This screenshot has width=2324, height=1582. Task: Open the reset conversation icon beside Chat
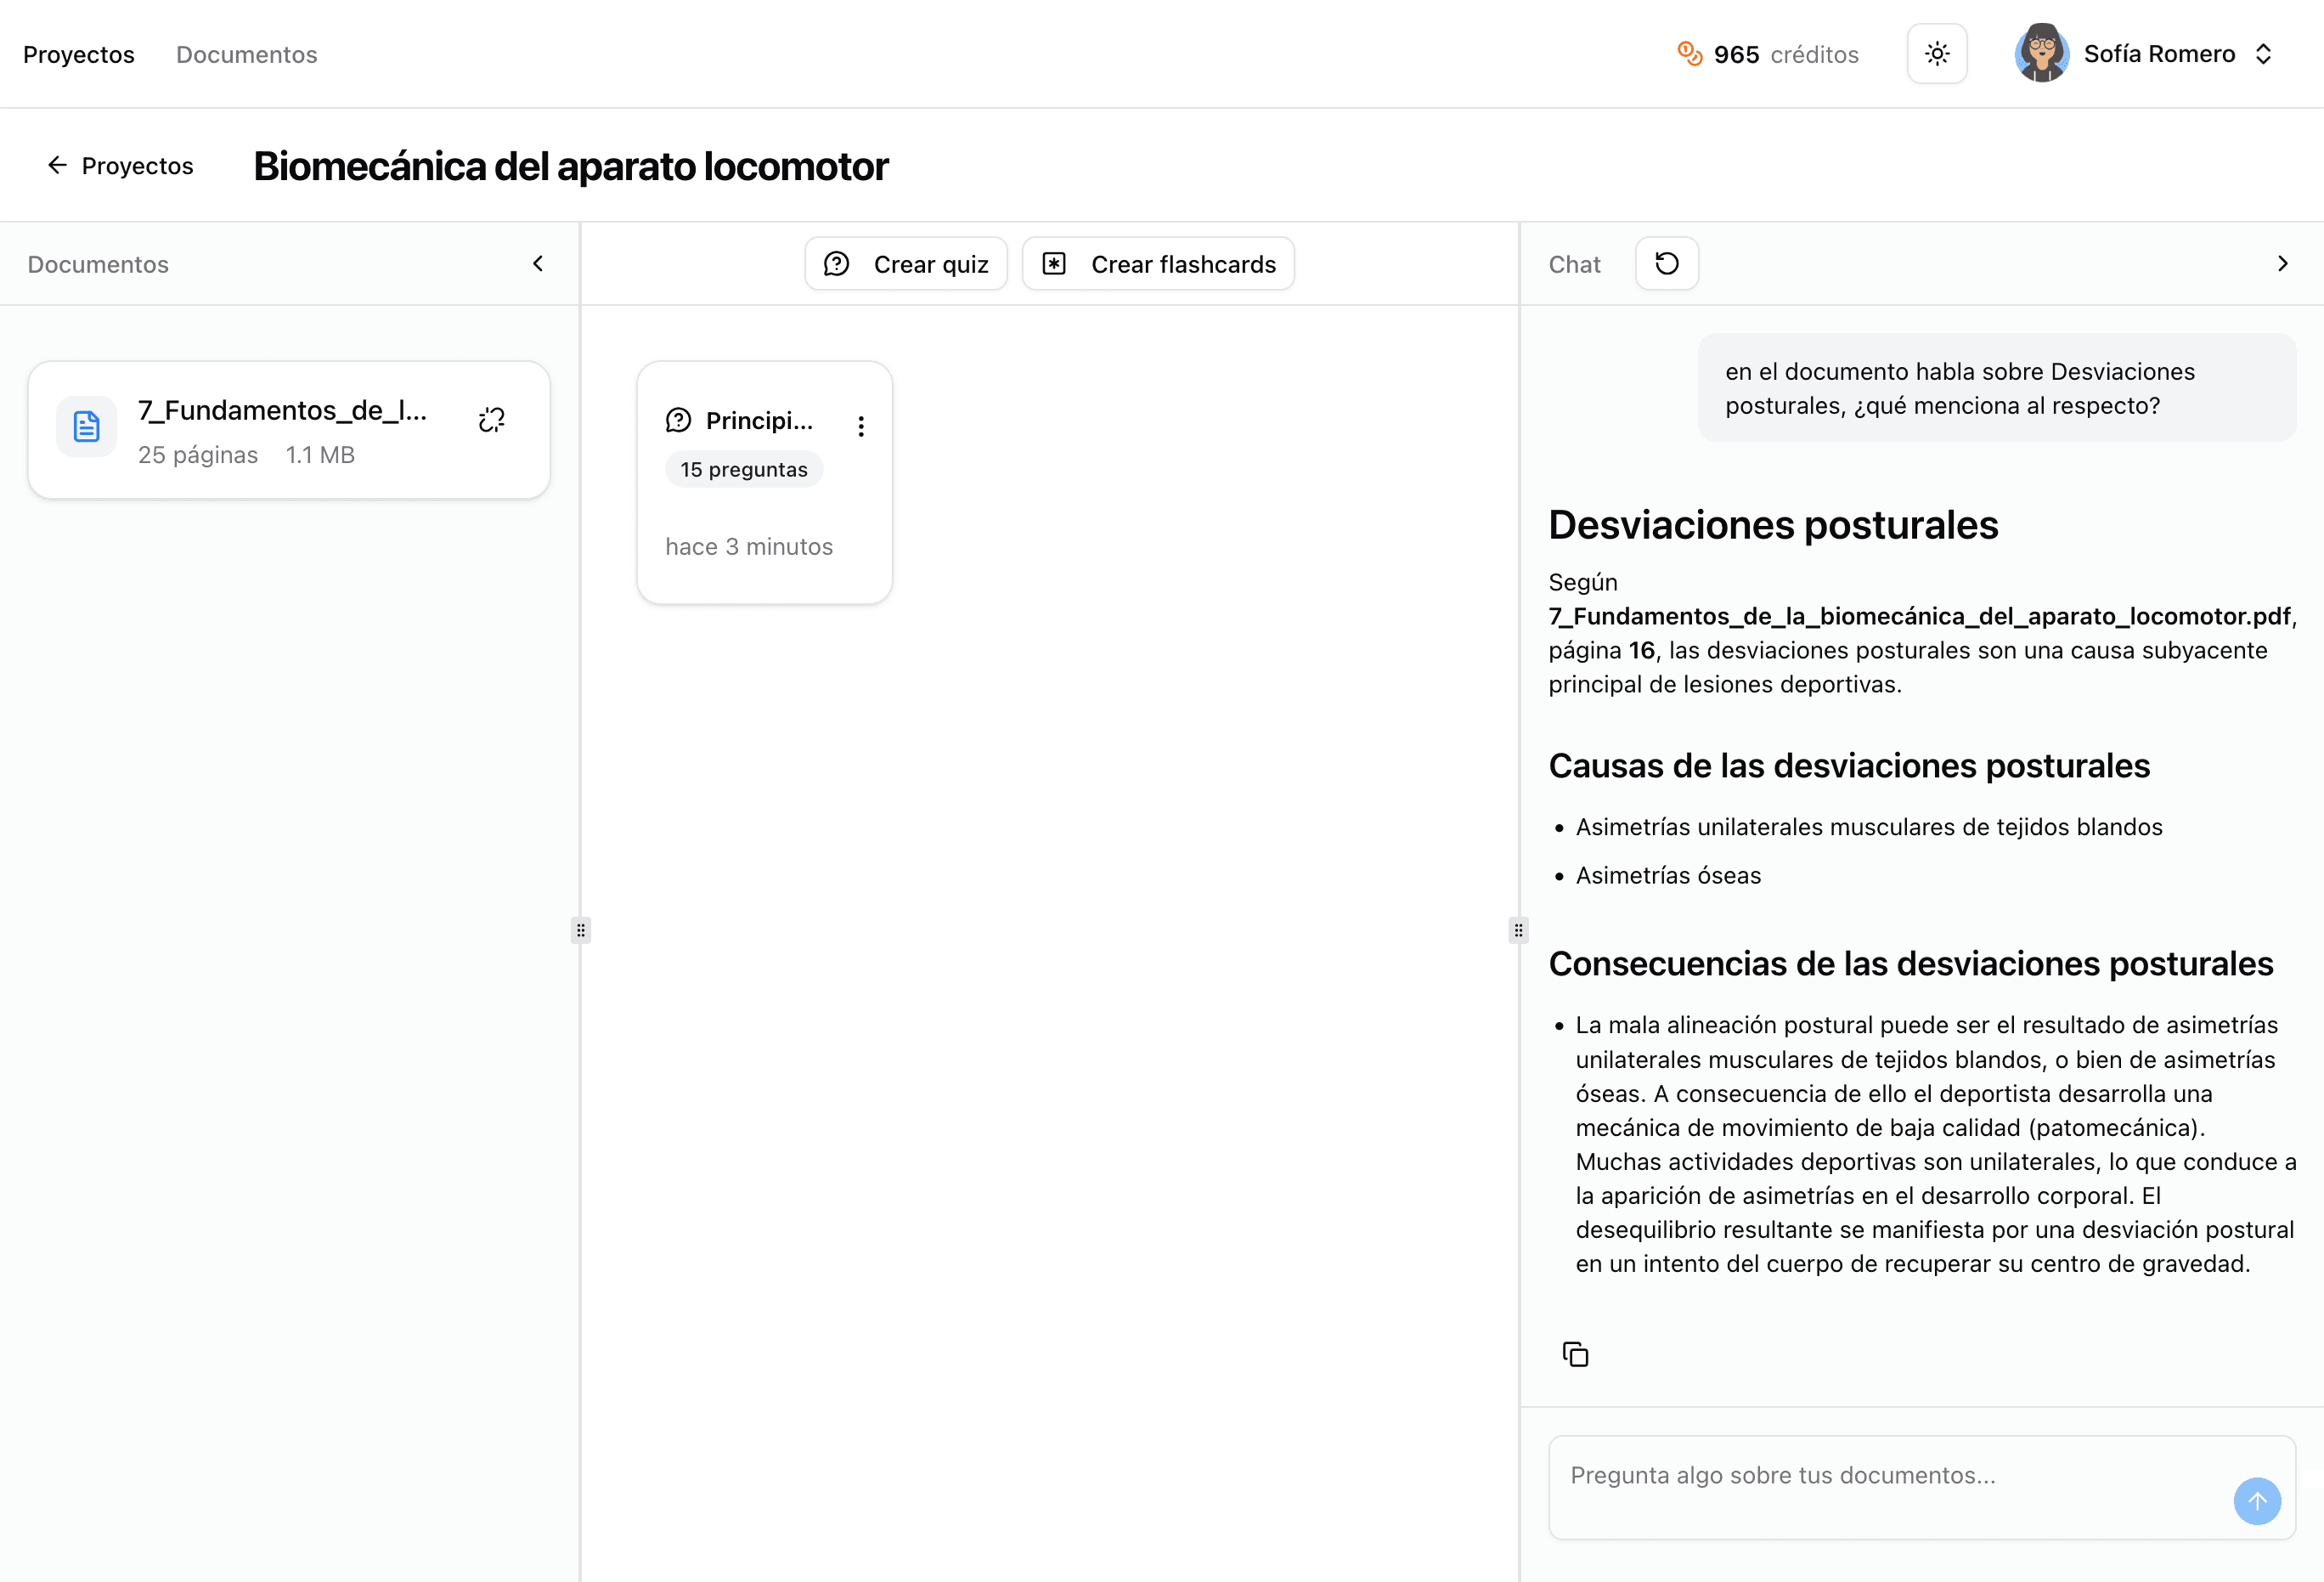tap(1666, 263)
